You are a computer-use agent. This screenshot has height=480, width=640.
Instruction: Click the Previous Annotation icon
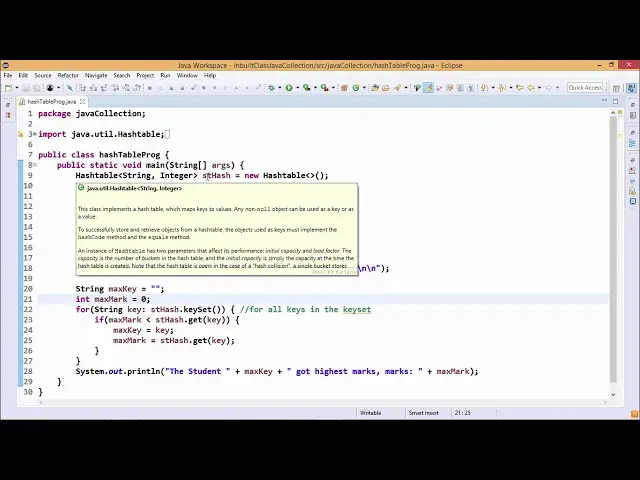(502, 88)
